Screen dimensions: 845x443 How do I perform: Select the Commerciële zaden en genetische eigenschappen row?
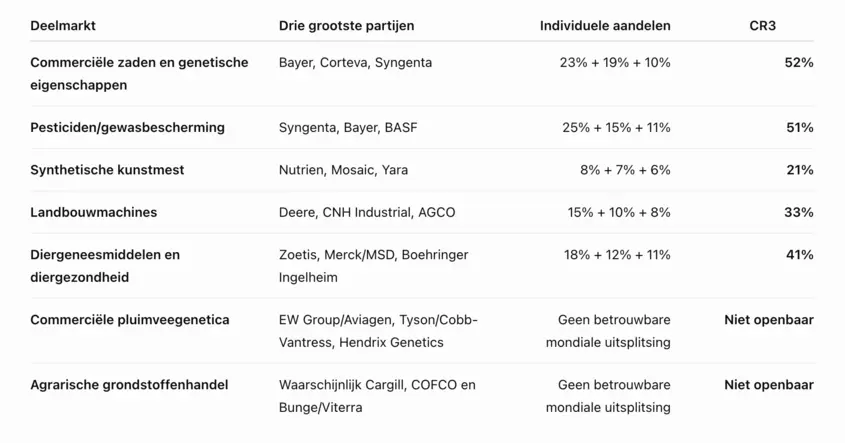pos(422,73)
